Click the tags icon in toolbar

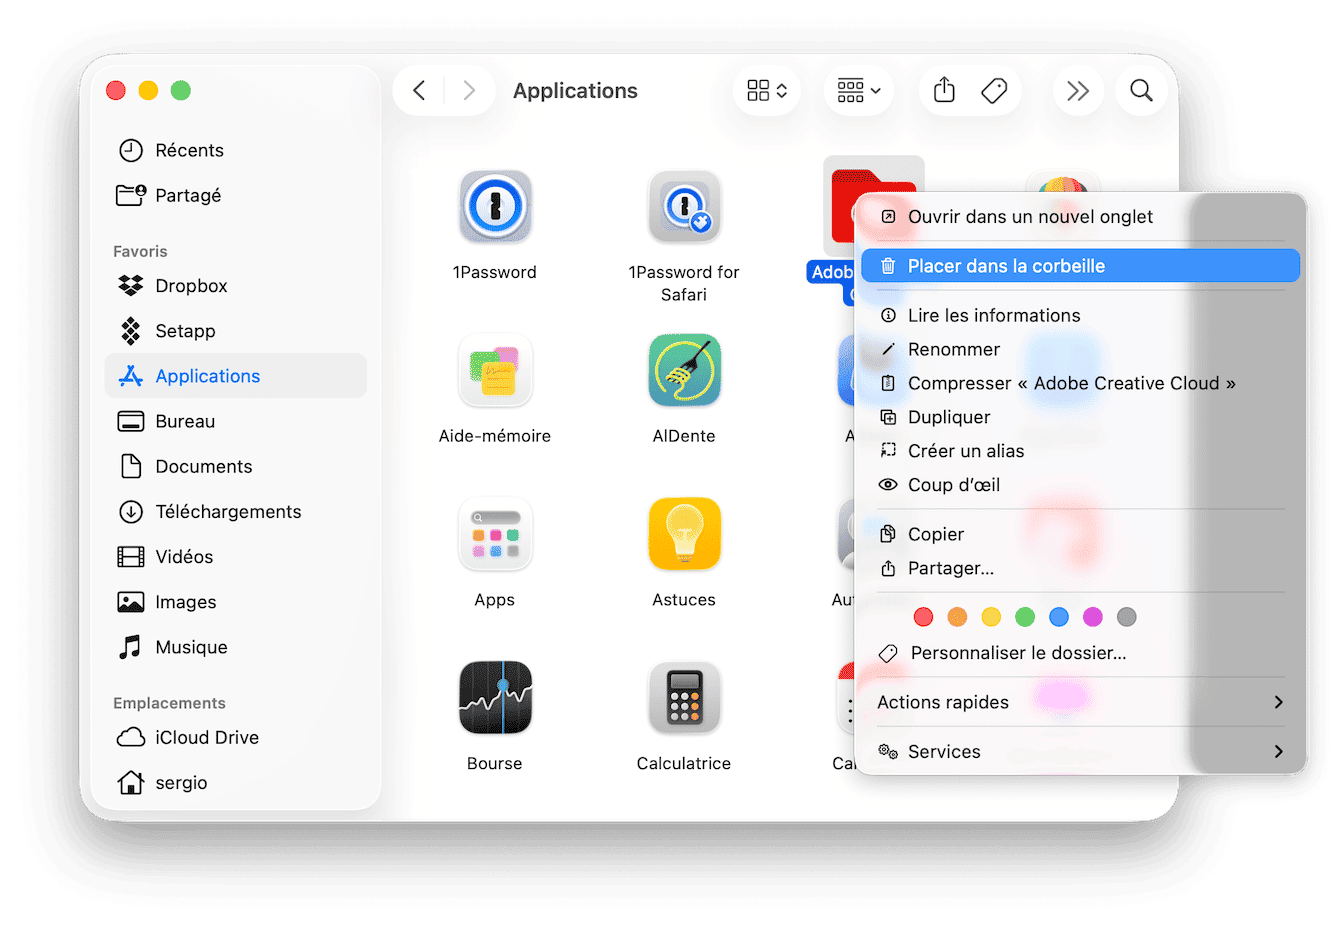coord(994,91)
